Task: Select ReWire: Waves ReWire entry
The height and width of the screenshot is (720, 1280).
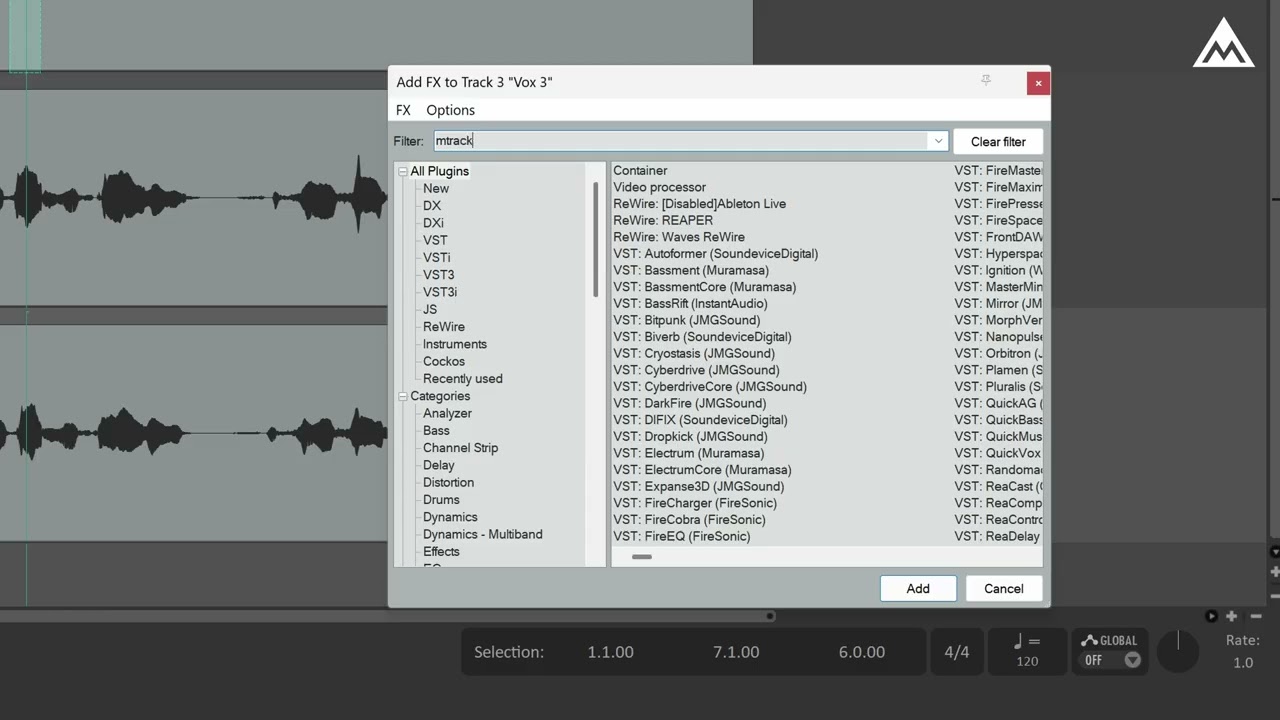Action: coord(679,237)
